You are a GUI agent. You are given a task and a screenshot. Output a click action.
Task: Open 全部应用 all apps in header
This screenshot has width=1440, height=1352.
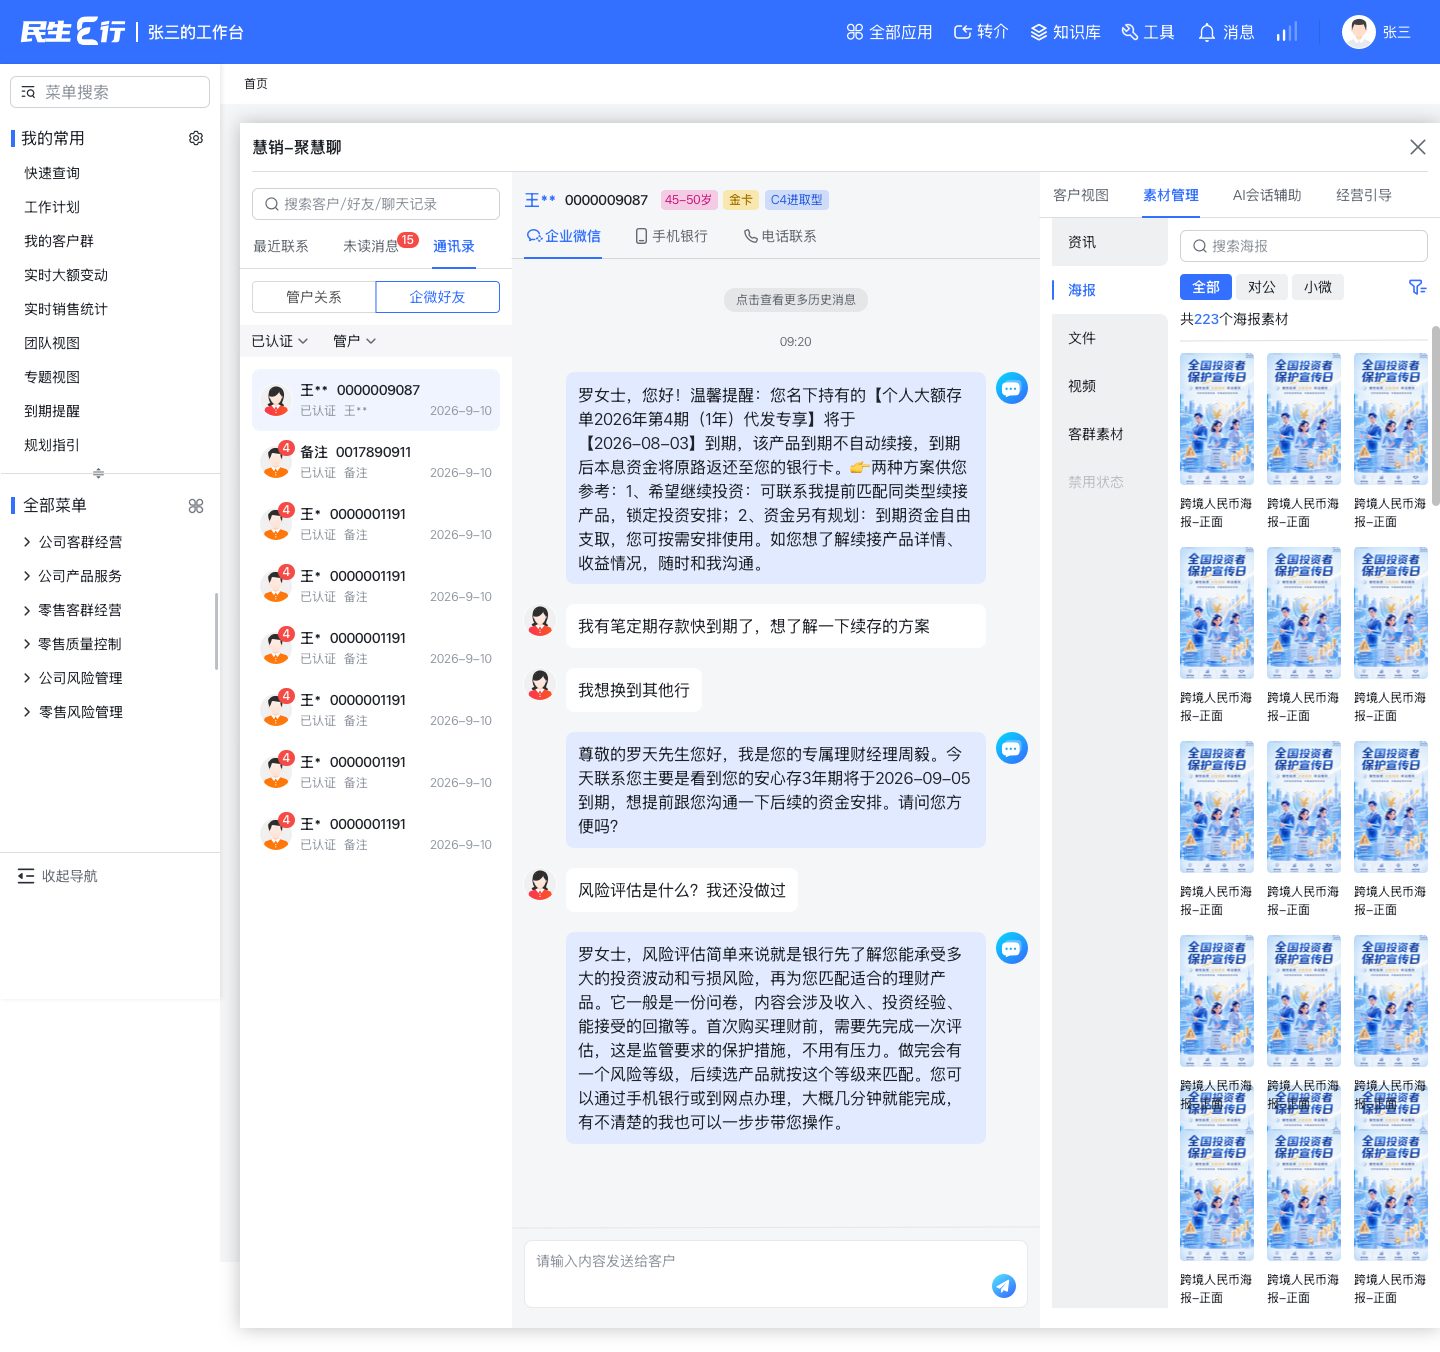point(889,32)
